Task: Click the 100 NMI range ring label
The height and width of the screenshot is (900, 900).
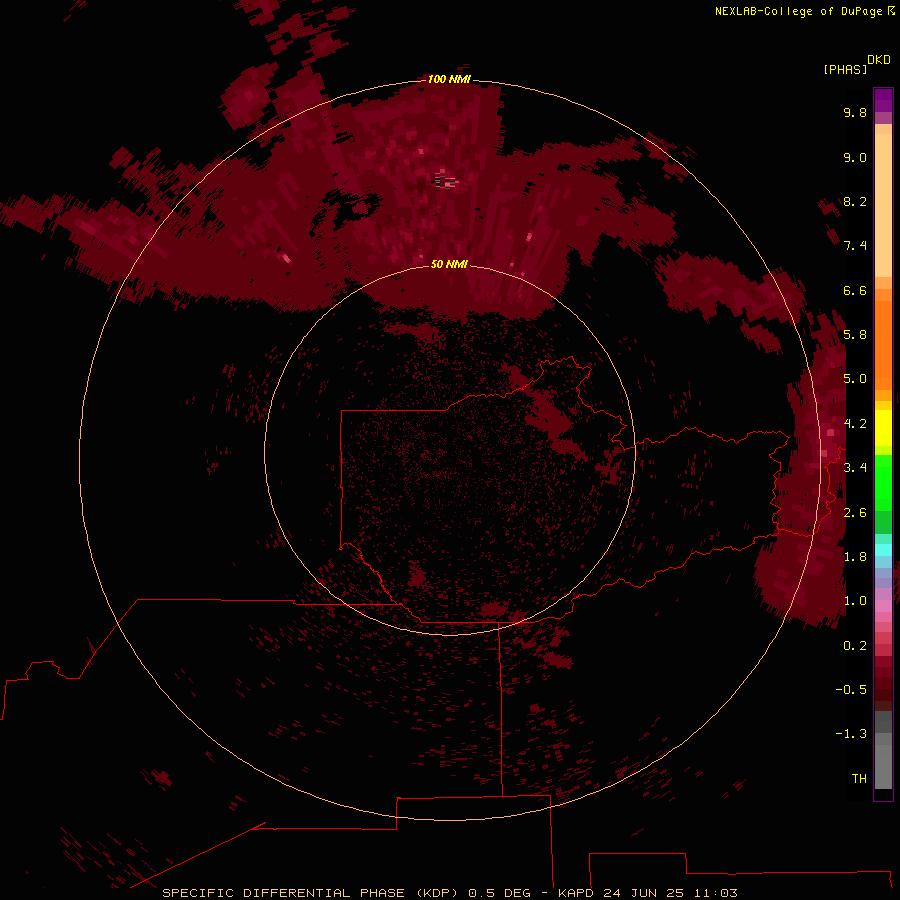Action: click(449, 79)
